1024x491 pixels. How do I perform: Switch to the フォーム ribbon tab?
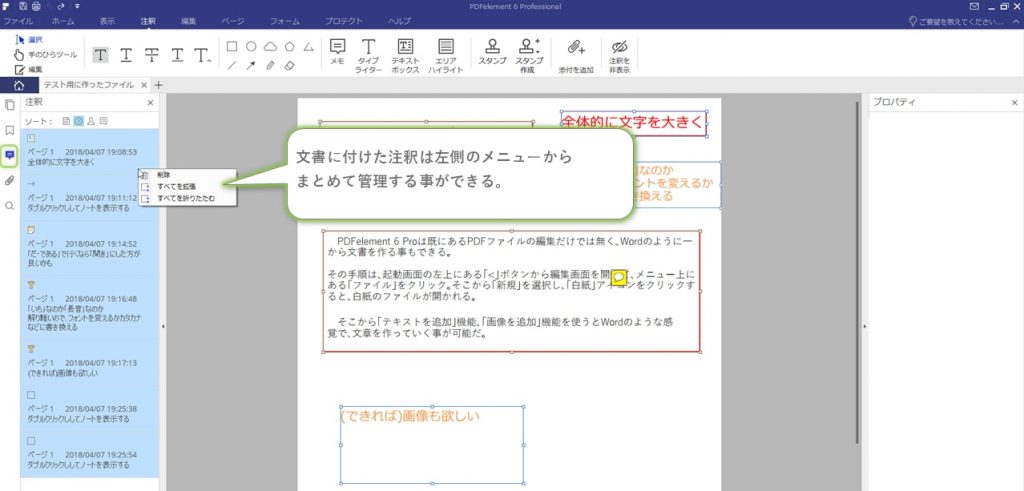285,20
